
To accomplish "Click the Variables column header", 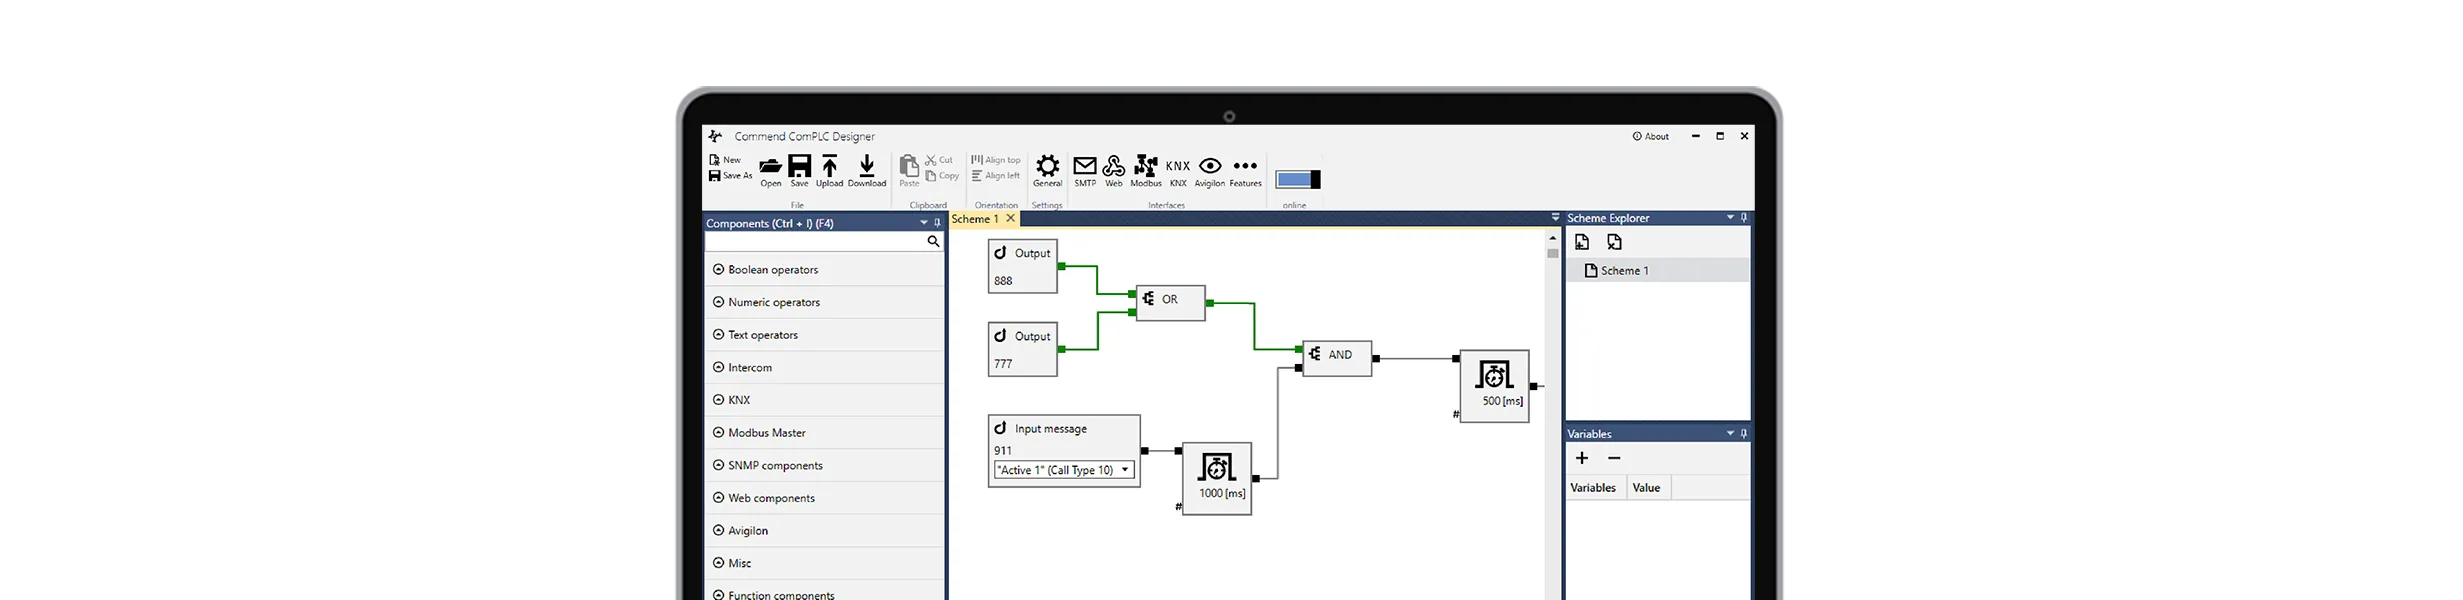I will tap(1593, 488).
